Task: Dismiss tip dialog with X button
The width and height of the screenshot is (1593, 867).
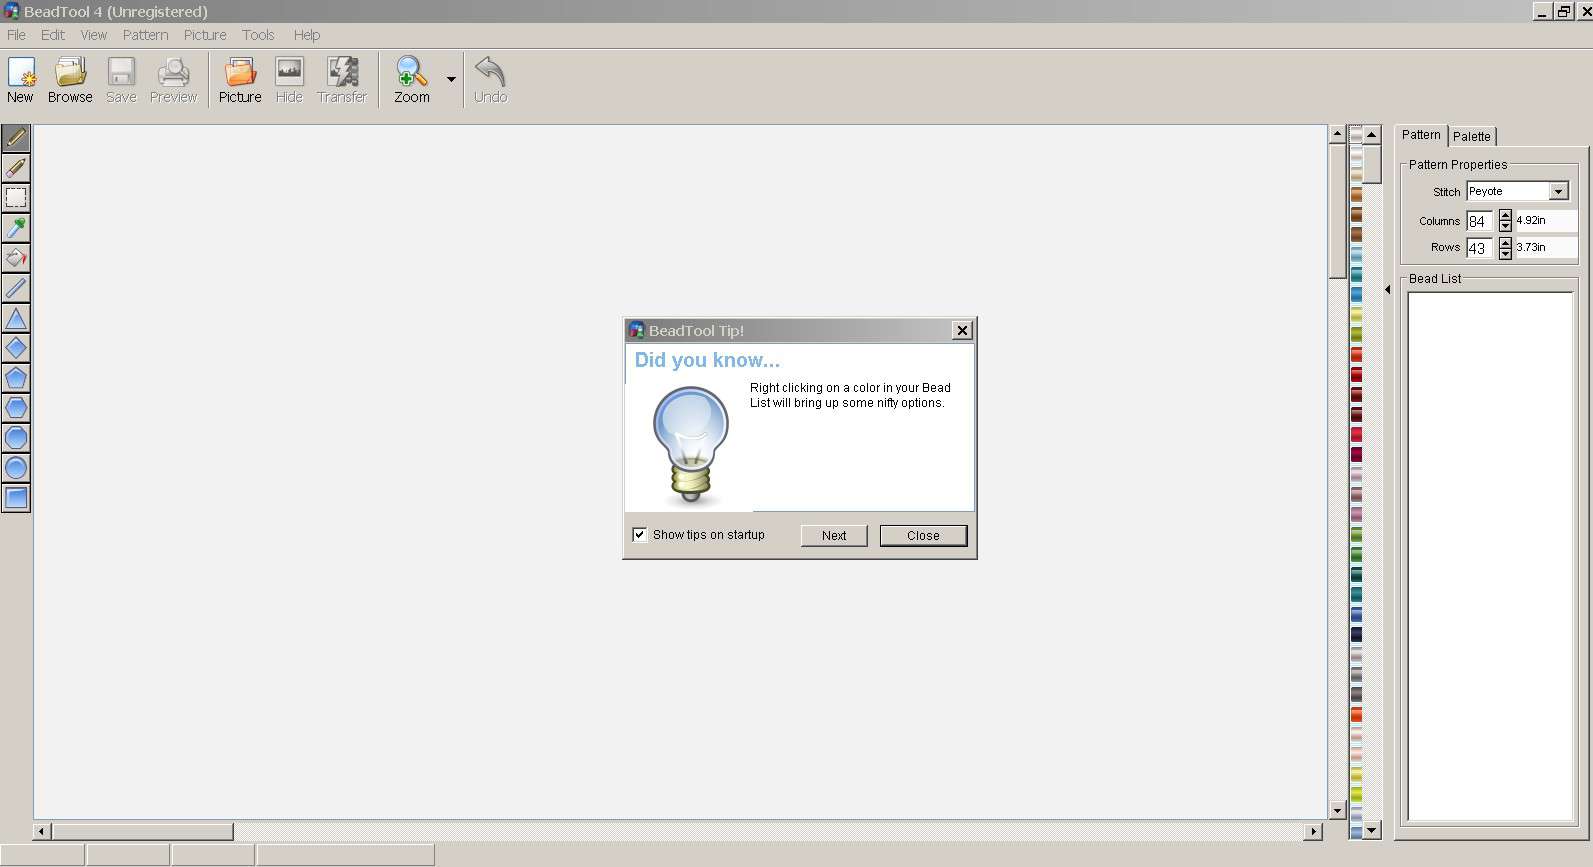Action: coord(962,330)
